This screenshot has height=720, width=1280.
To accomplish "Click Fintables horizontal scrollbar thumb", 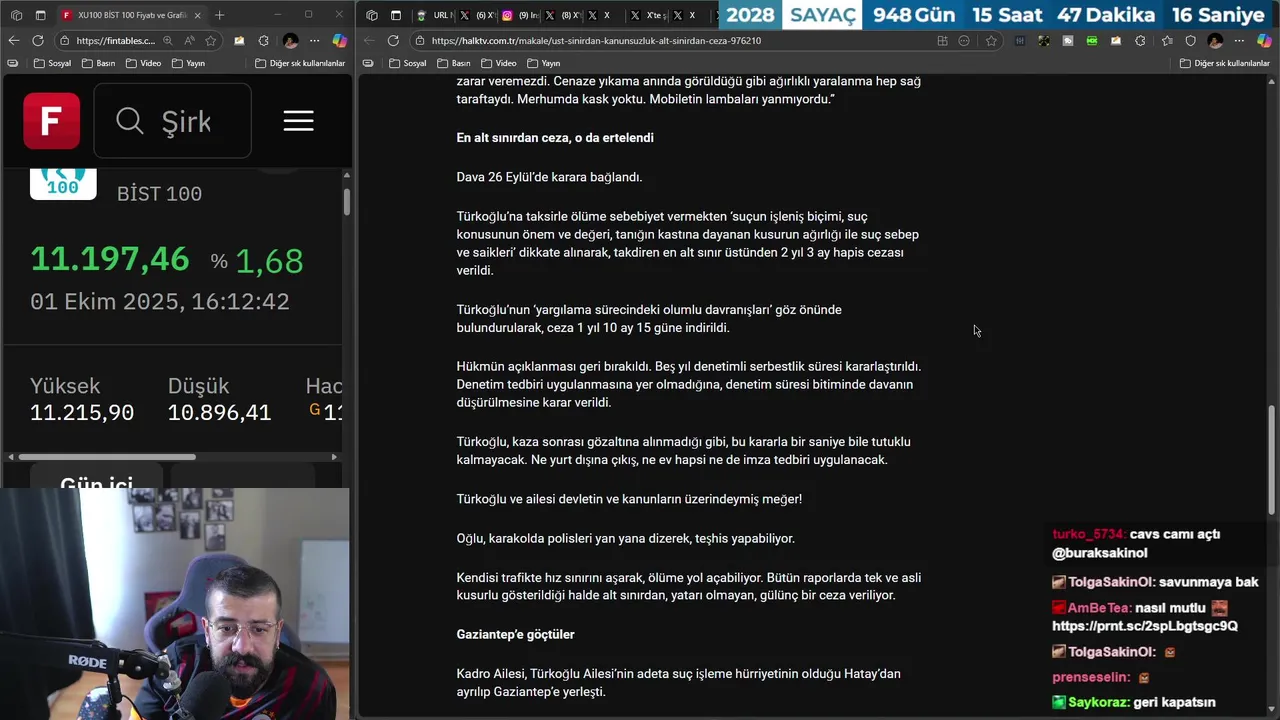I will tap(108, 457).
